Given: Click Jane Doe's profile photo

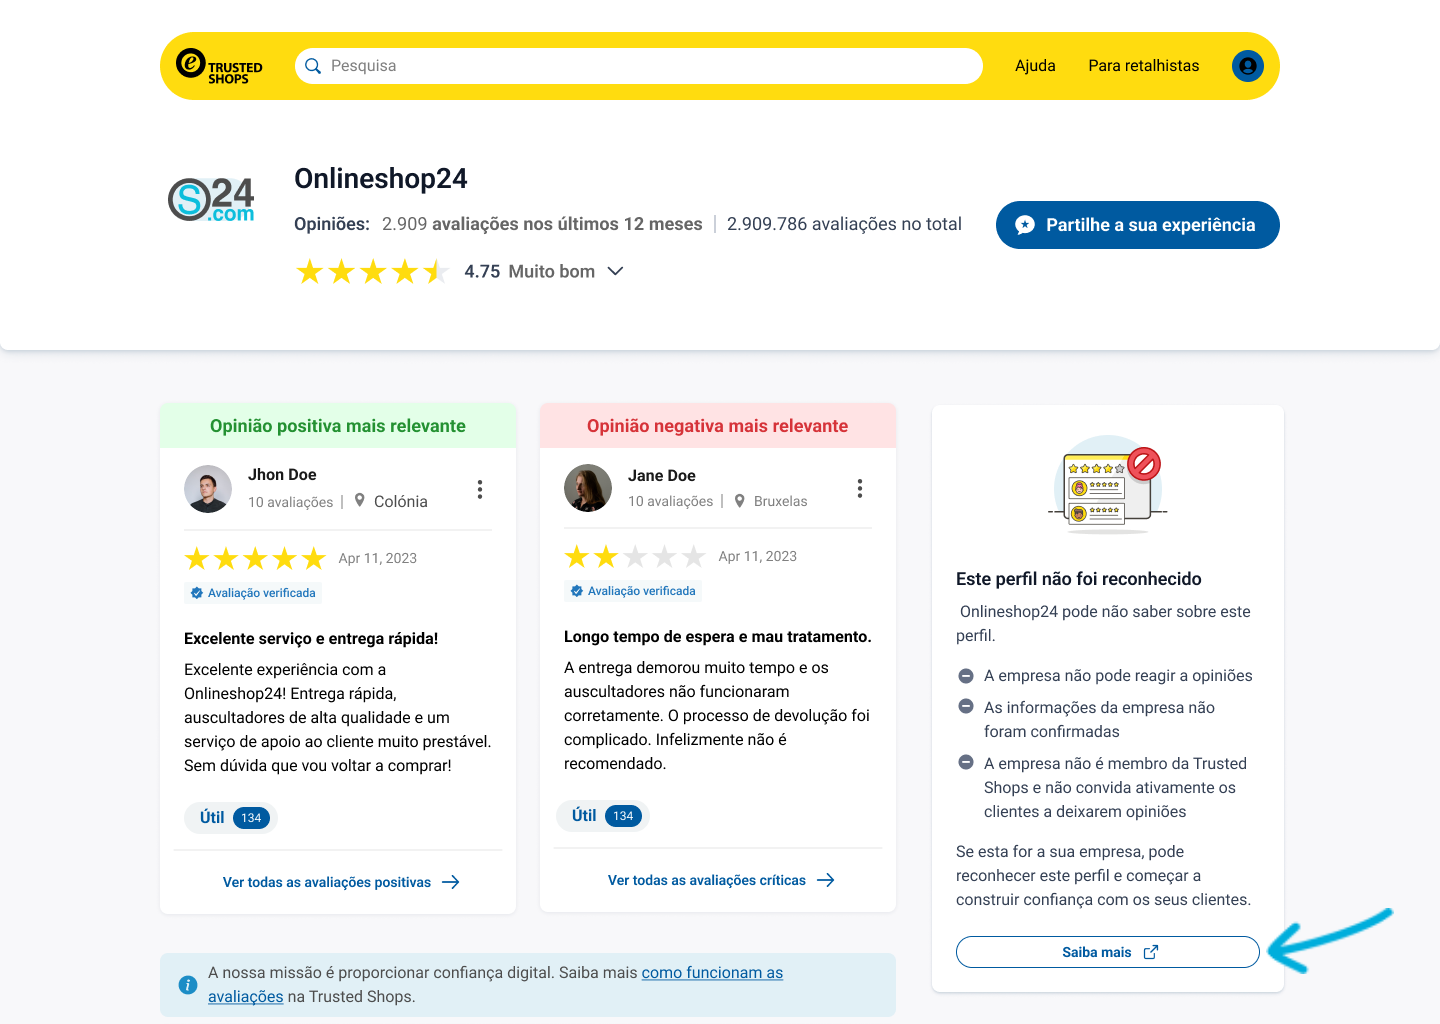Looking at the screenshot, I should click(x=588, y=488).
